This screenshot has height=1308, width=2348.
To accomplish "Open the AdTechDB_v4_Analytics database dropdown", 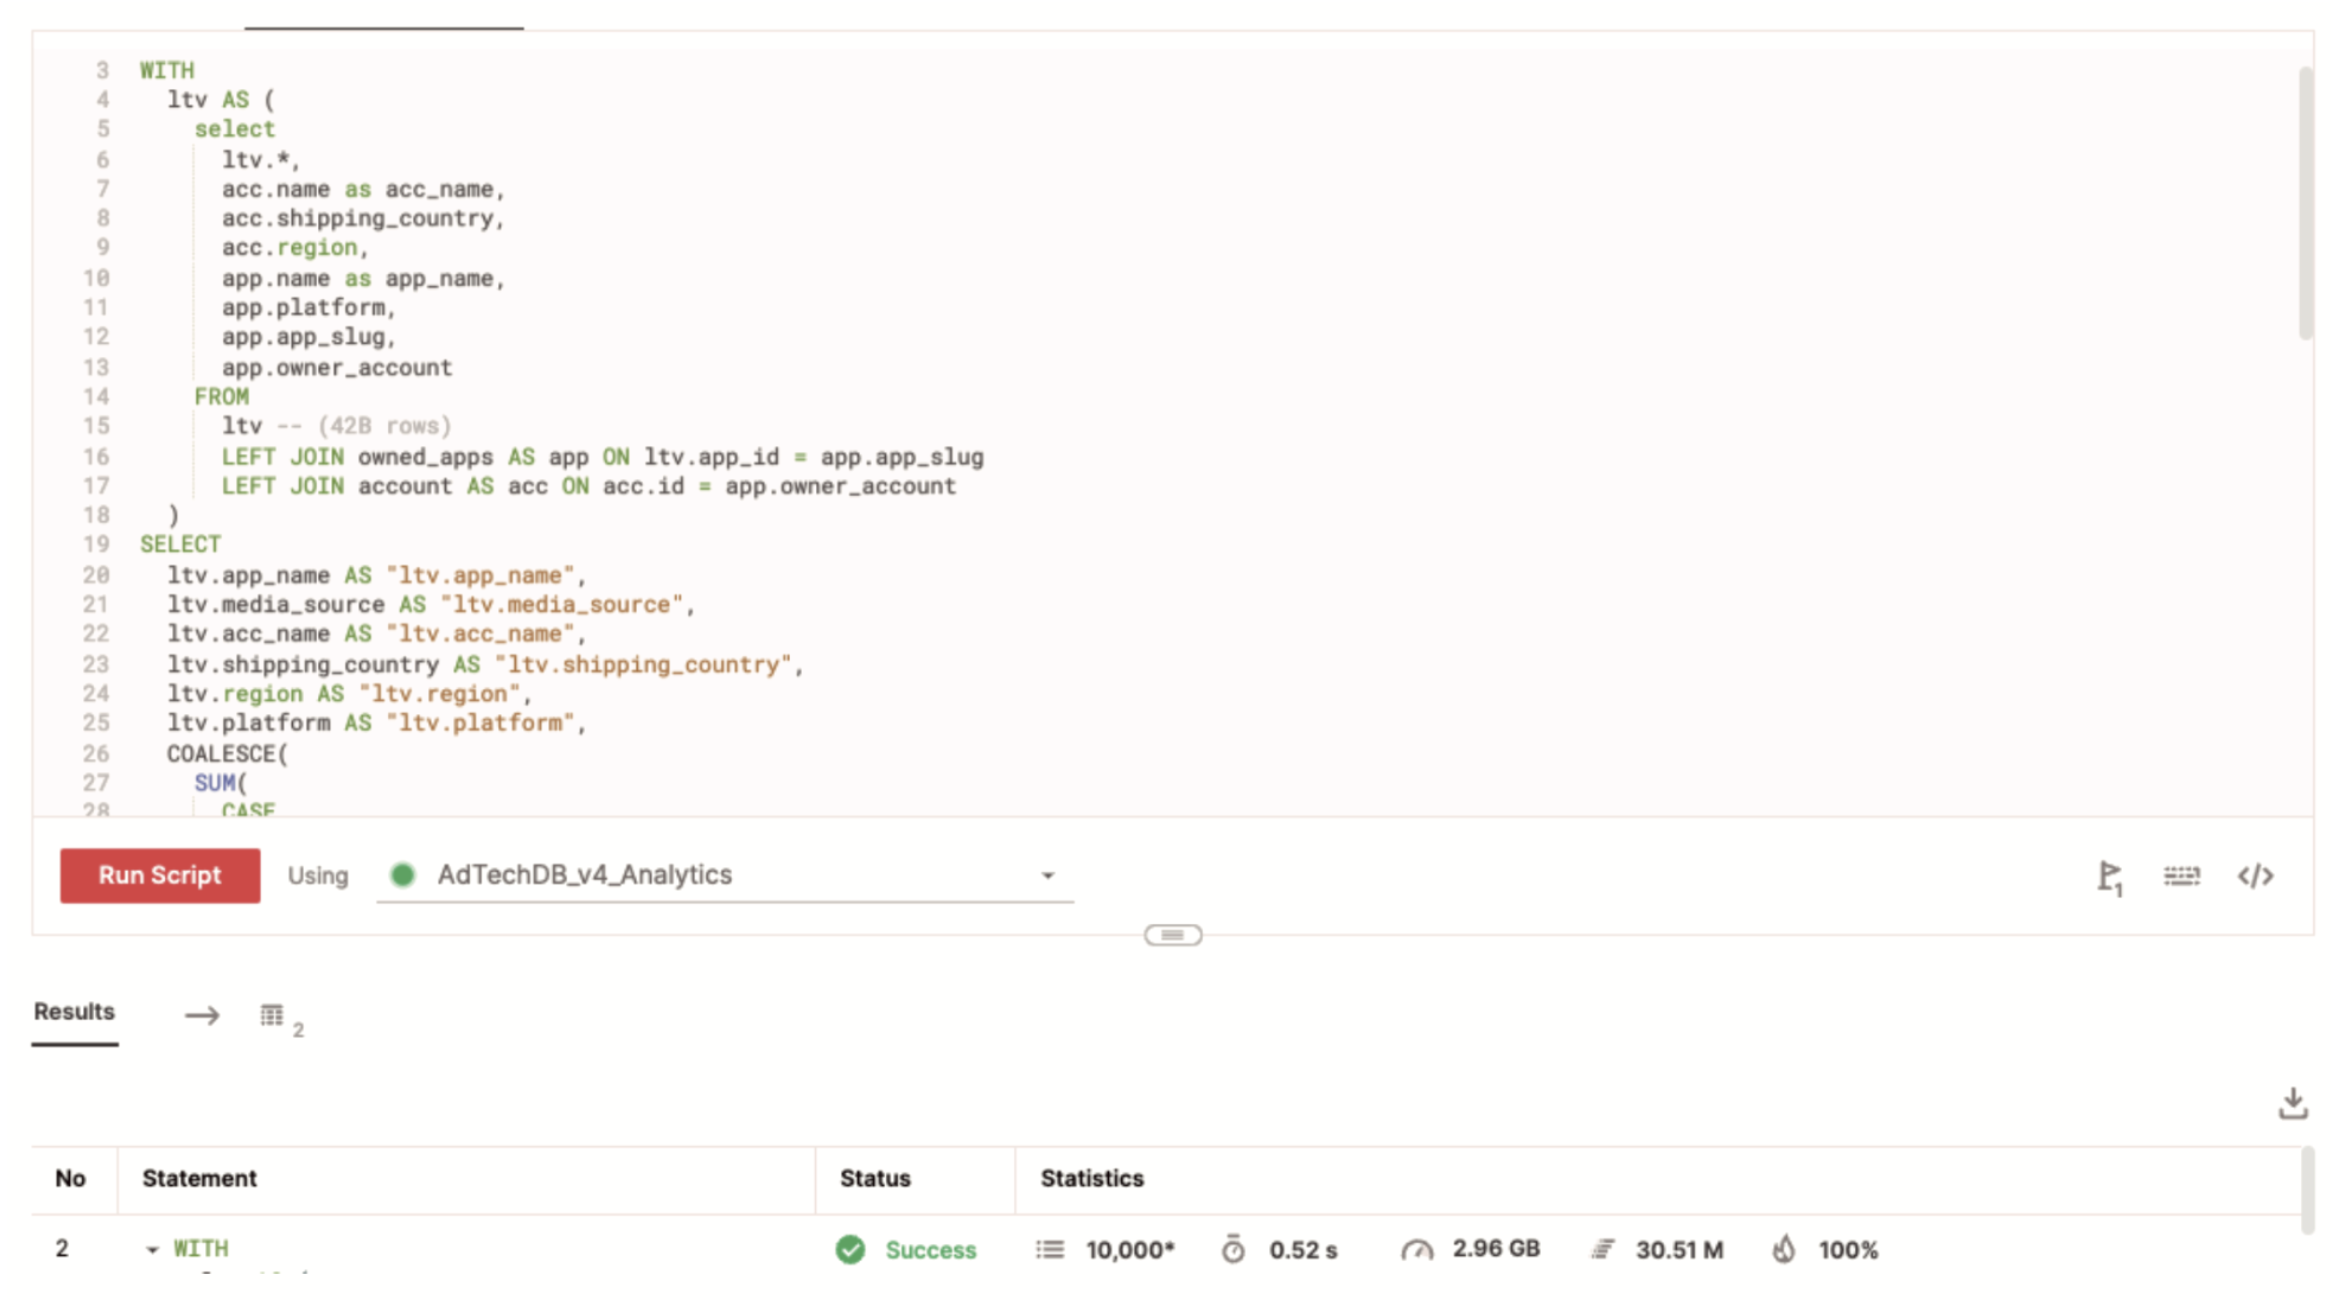I will tap(725, 874).
